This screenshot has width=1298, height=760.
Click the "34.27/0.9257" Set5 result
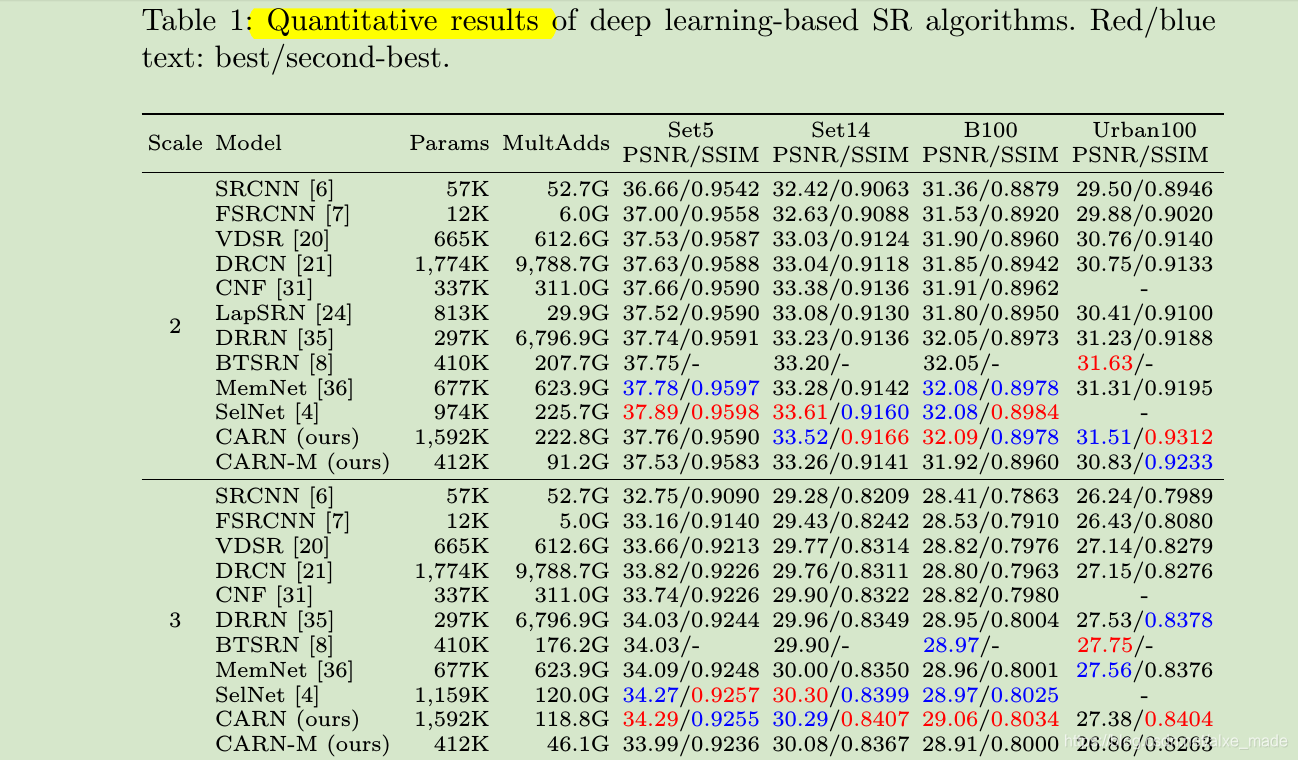691,695
